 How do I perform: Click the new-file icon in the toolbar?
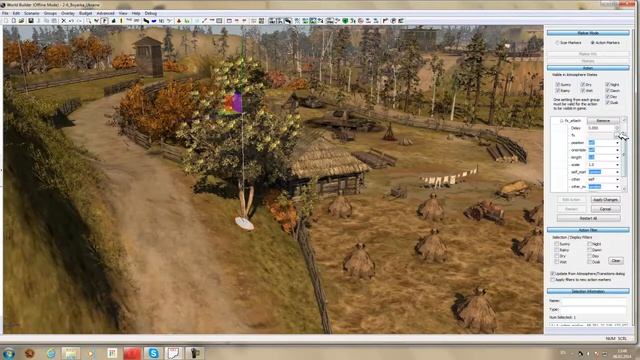[14, 21]
